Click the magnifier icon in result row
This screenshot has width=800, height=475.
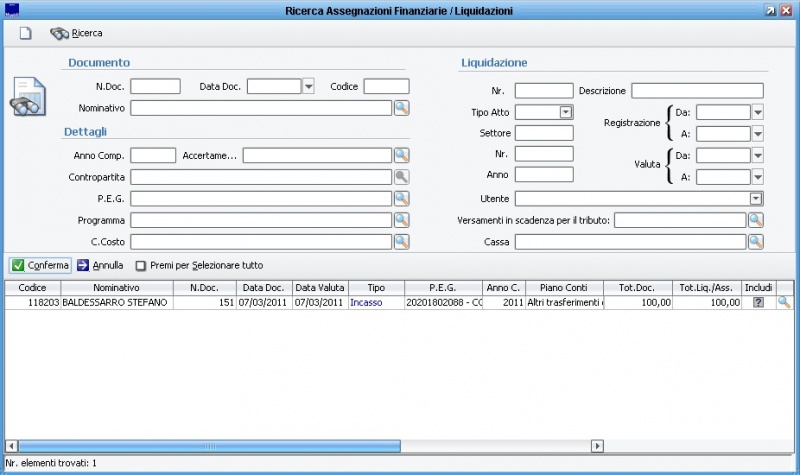784,302
